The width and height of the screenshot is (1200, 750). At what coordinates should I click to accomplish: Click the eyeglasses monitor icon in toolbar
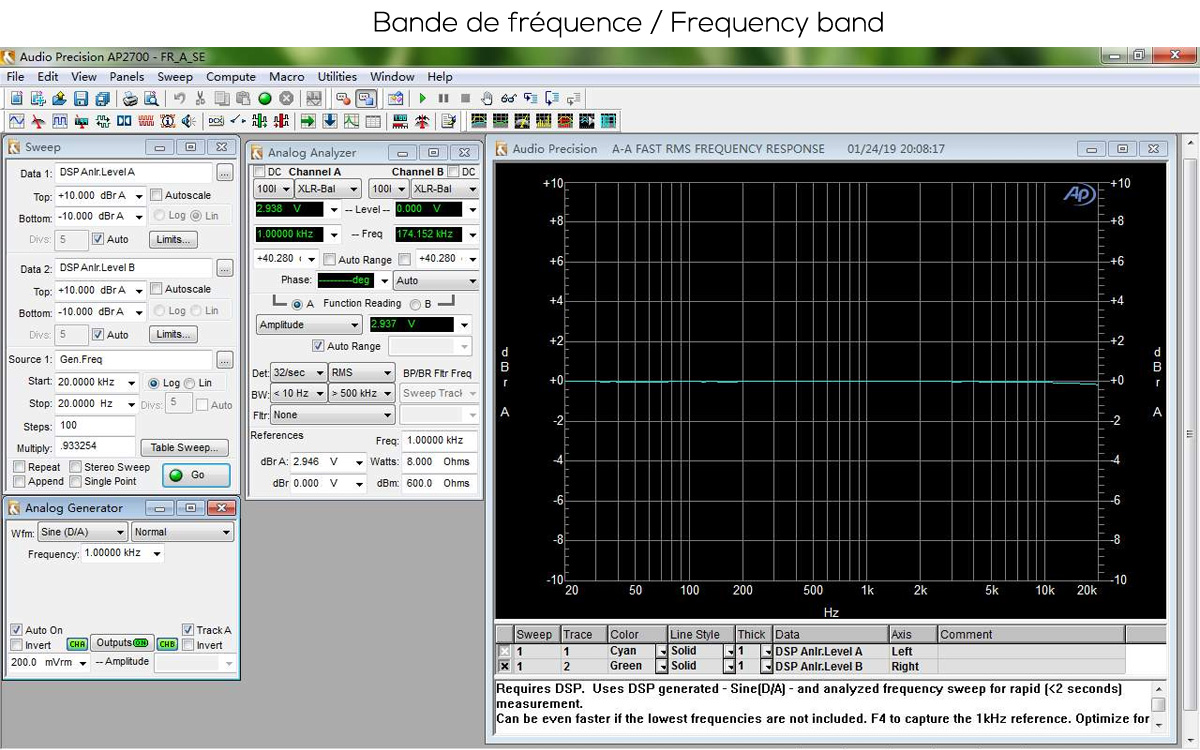508,97
